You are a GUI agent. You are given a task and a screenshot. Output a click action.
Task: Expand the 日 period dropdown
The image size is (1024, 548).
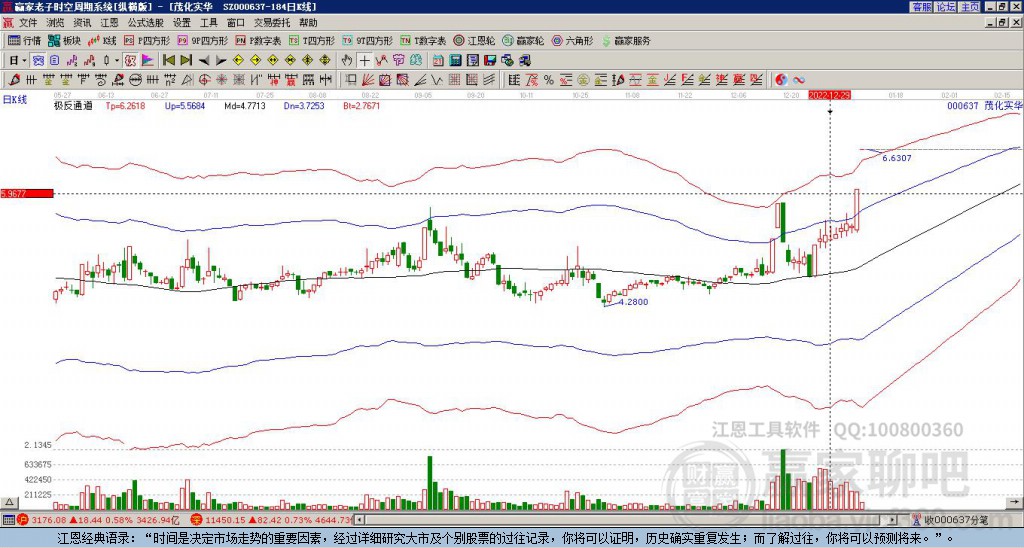tap(26, 60)
